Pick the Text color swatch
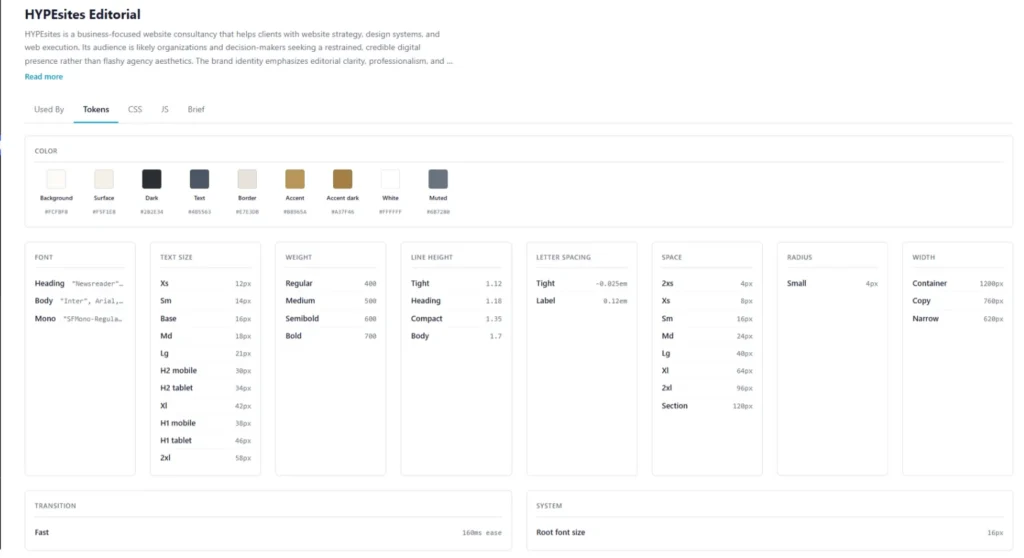Image resolution: width=1024 pixels, height=558 pixels. coord(199,179)
